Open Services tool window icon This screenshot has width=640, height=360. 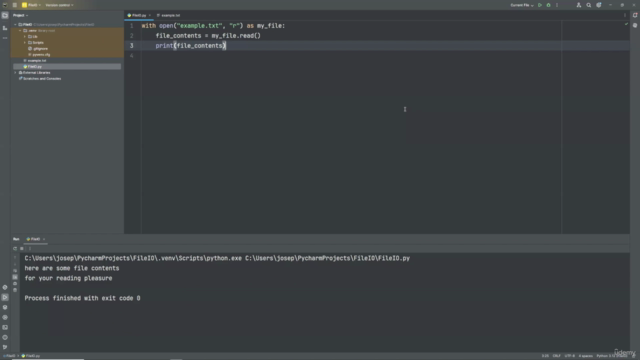5,317
